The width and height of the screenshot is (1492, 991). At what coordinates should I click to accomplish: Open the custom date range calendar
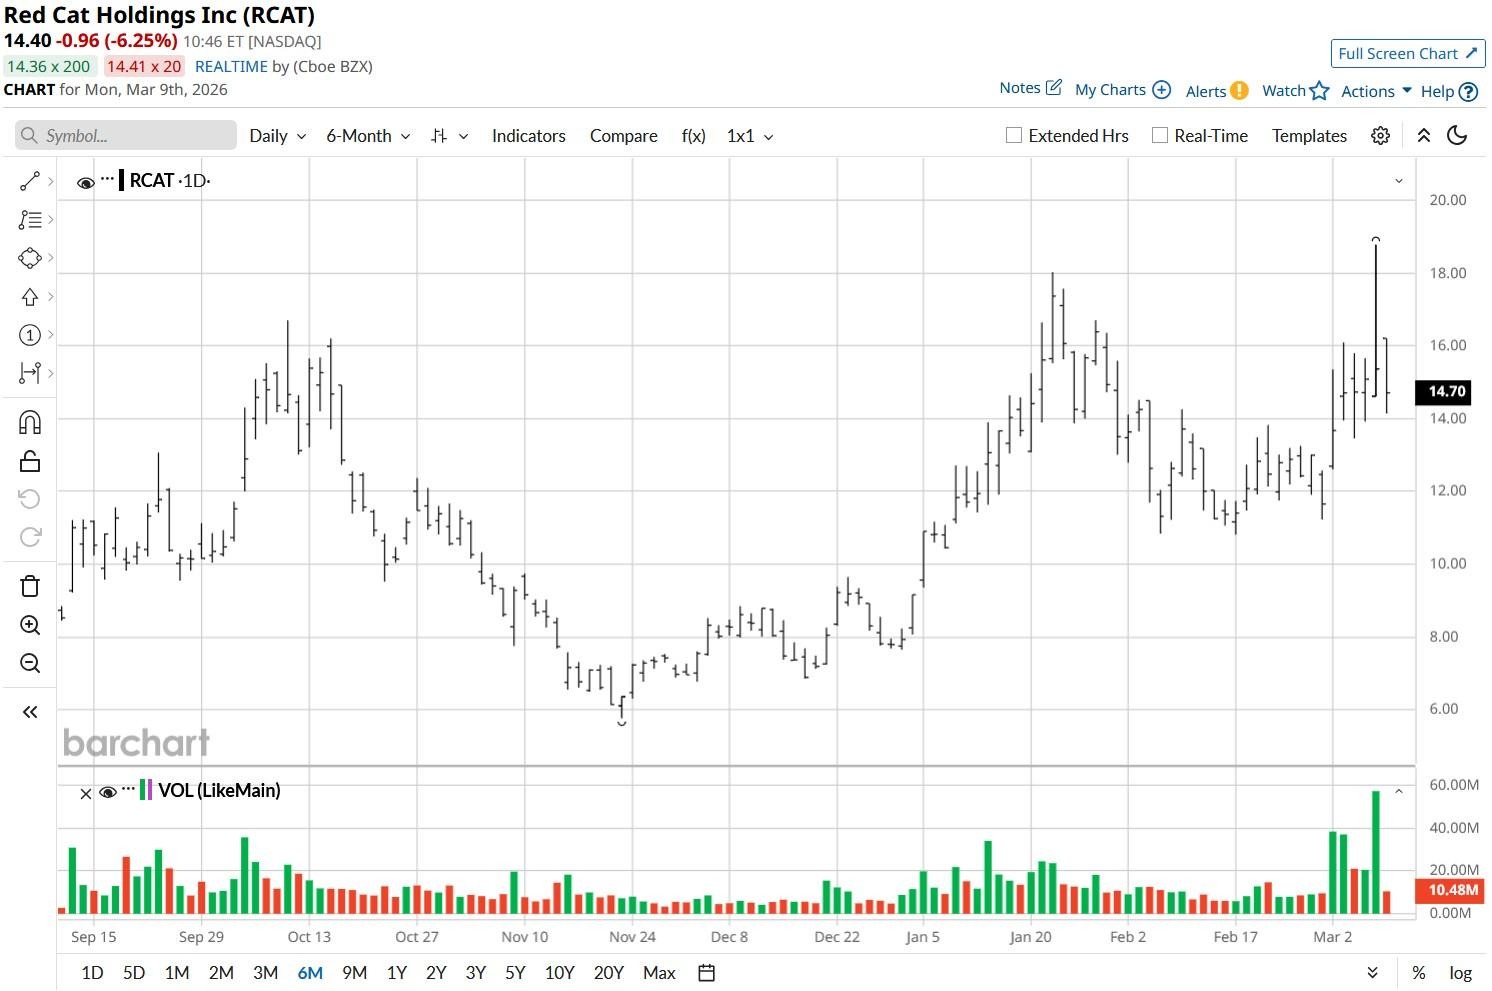(x=706, y=973)
